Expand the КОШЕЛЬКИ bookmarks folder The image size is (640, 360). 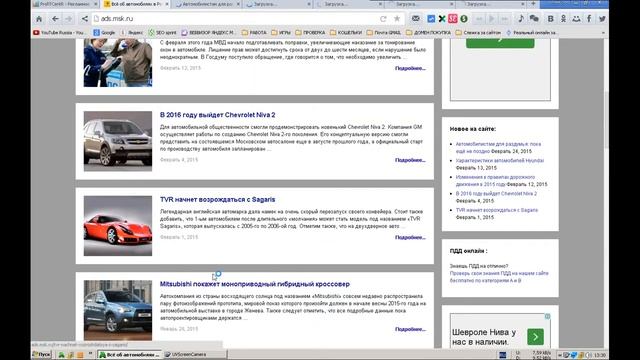point(346,32)
